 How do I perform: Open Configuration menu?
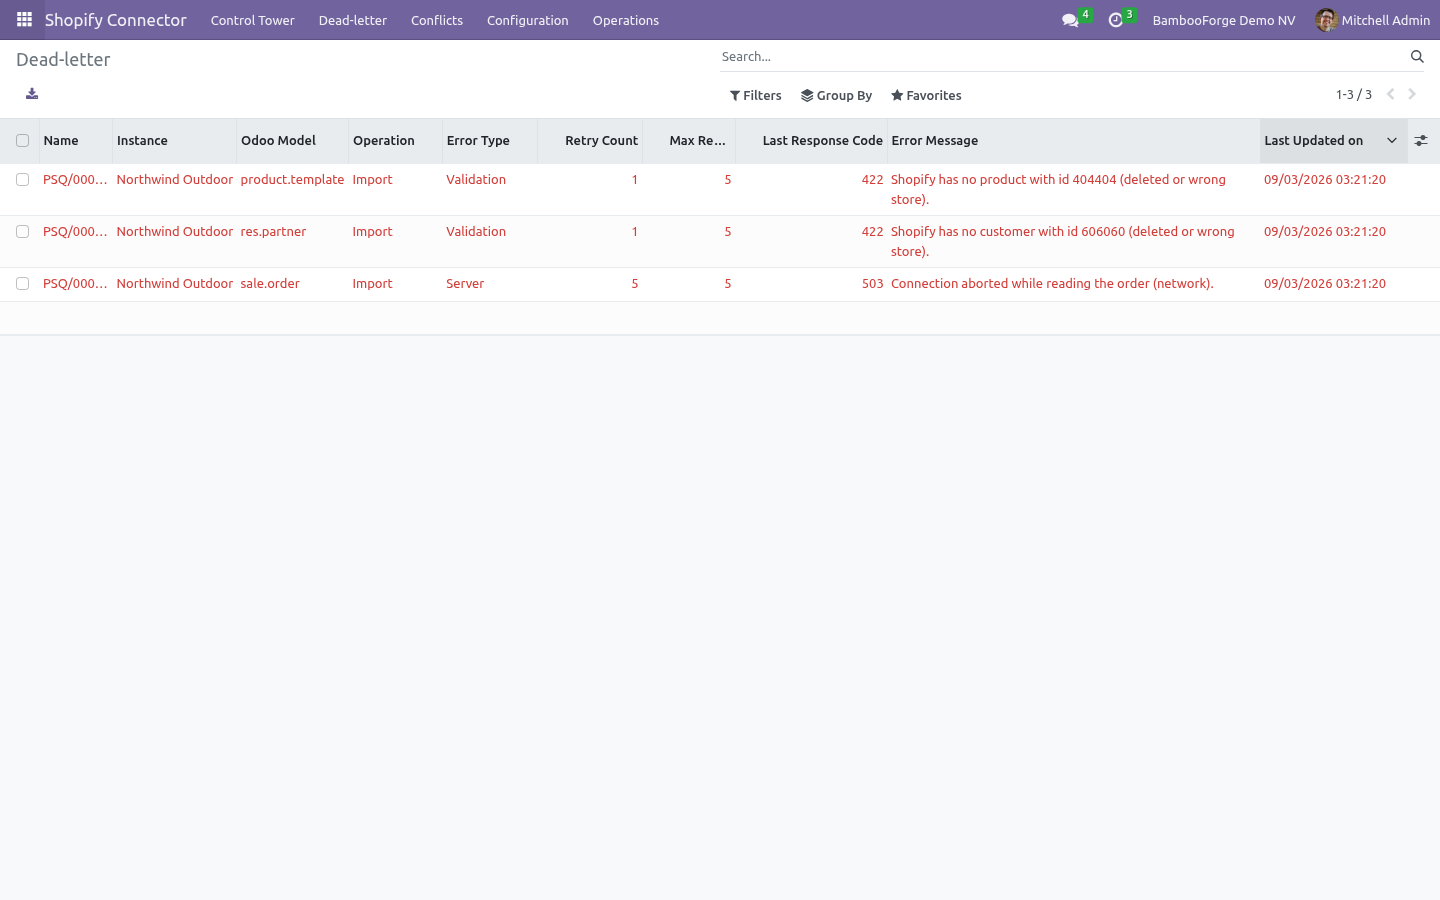point(528,20)
